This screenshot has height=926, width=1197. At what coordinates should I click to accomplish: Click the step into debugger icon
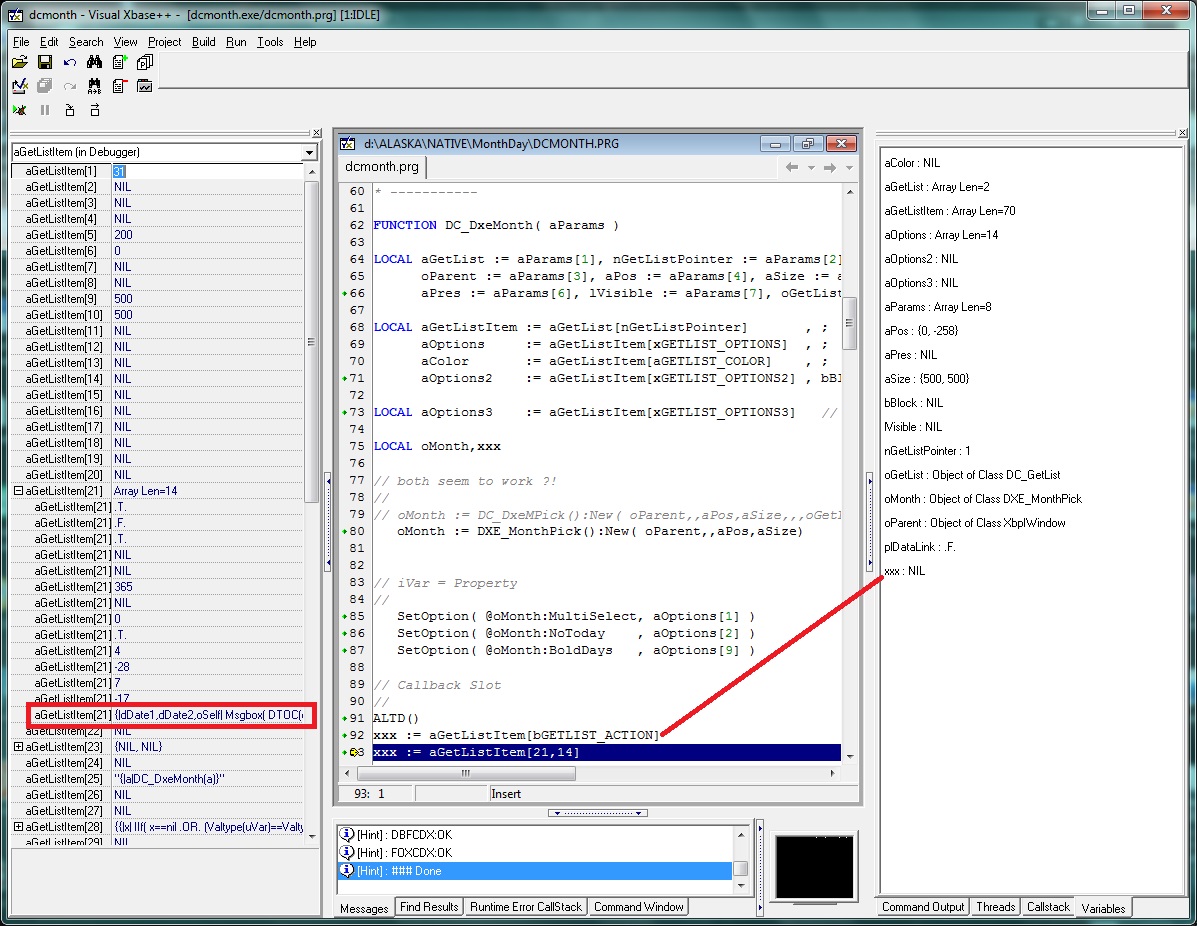point(69,110)
